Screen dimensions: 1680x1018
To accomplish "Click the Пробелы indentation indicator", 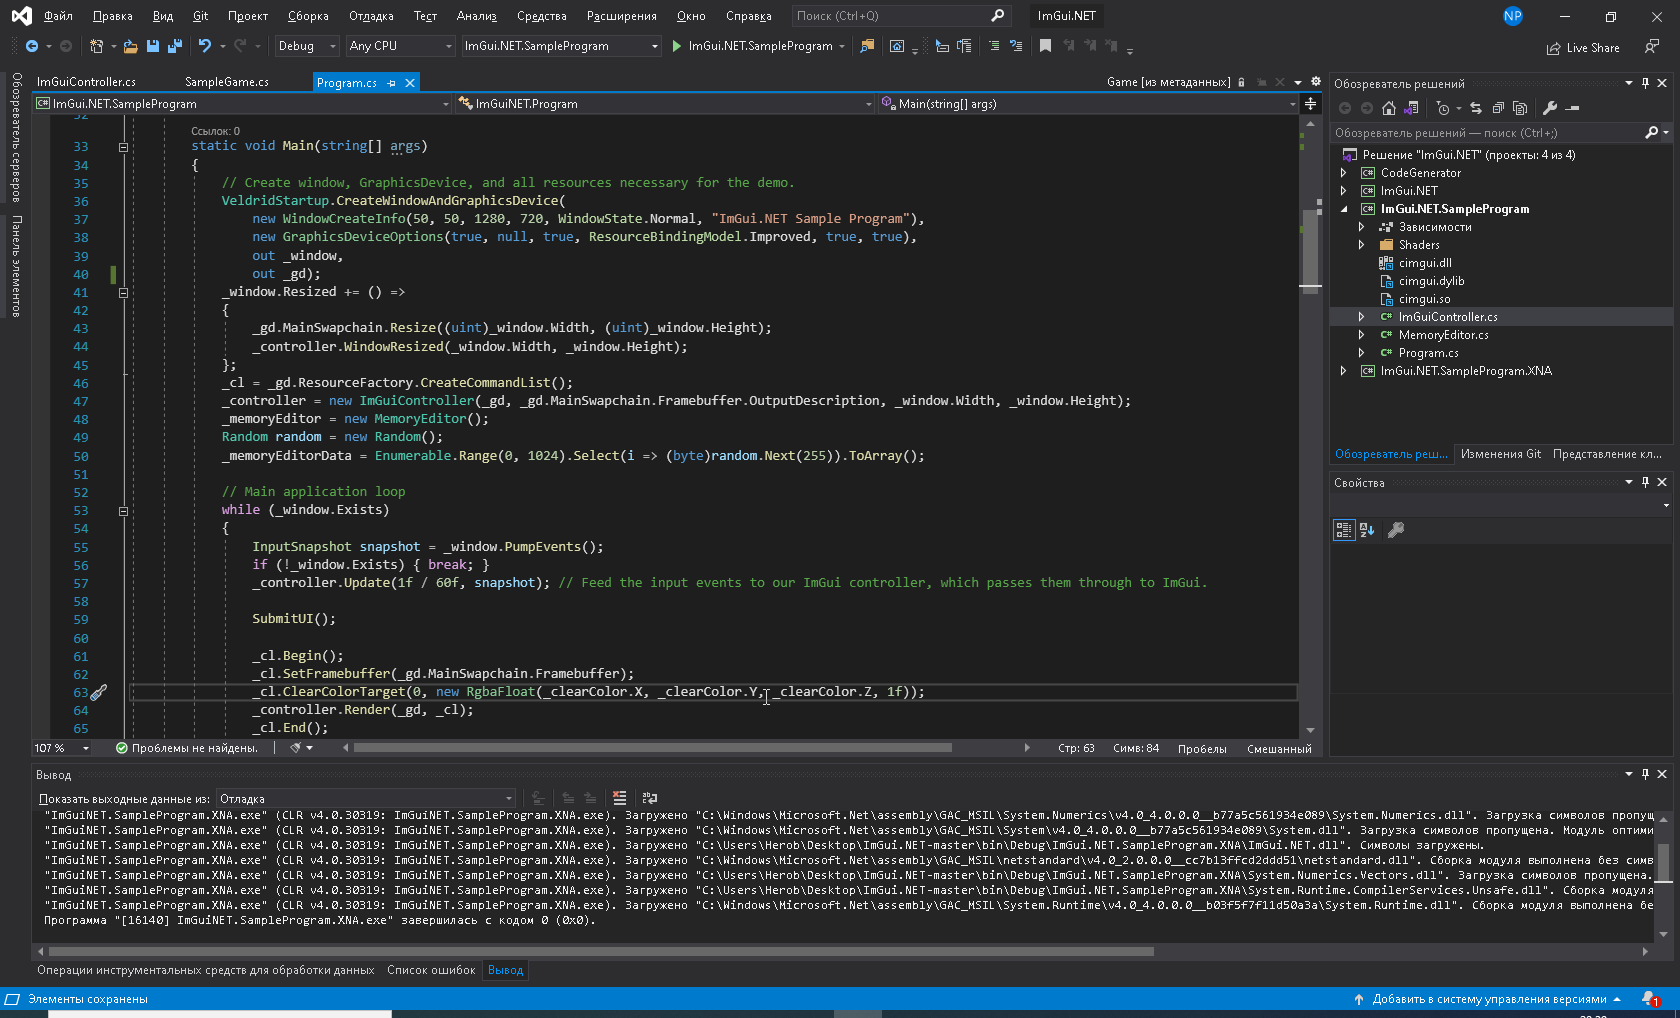I will [1202, 748].
